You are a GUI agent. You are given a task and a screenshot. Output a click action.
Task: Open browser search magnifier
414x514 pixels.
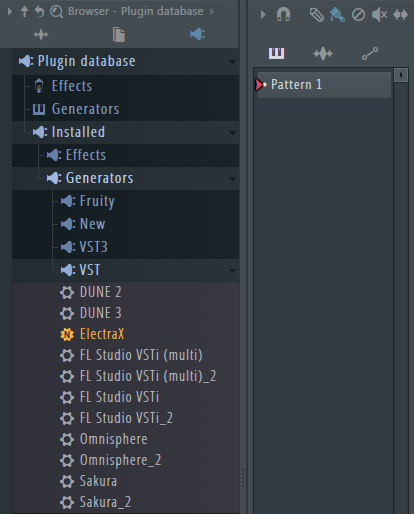tap(56, 12)
